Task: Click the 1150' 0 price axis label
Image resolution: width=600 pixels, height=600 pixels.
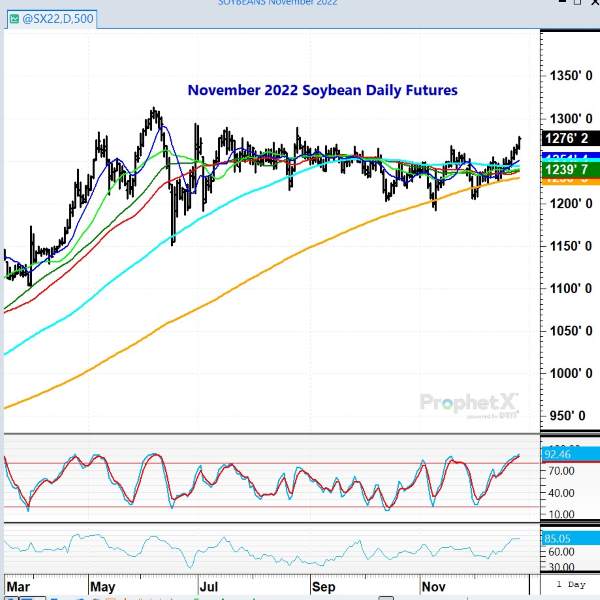Action: click(x=571, y=246)
